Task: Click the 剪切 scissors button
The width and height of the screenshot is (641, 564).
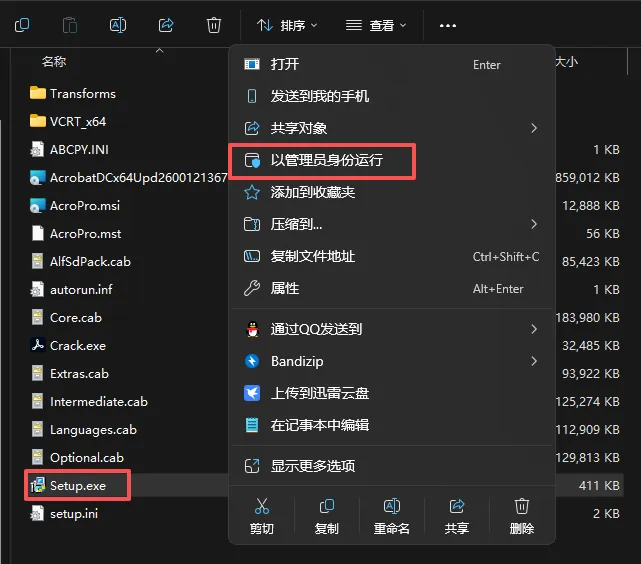Action: coord(262,516)
